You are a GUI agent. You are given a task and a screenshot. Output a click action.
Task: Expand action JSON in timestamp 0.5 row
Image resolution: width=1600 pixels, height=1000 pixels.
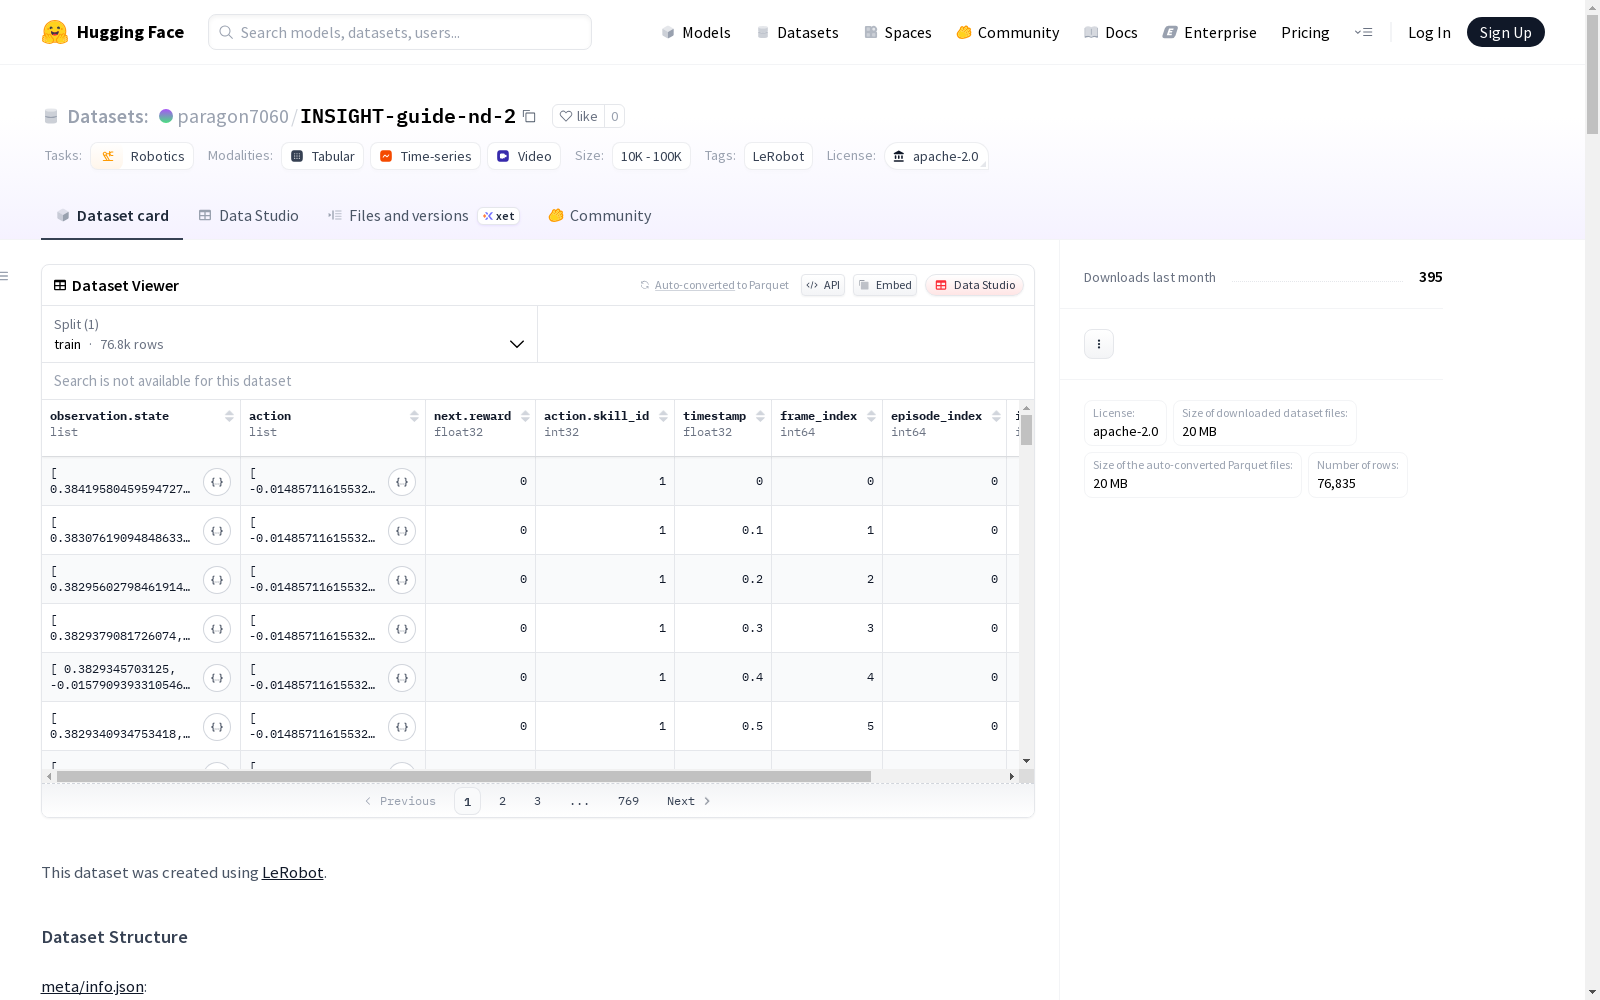point(402,727)
